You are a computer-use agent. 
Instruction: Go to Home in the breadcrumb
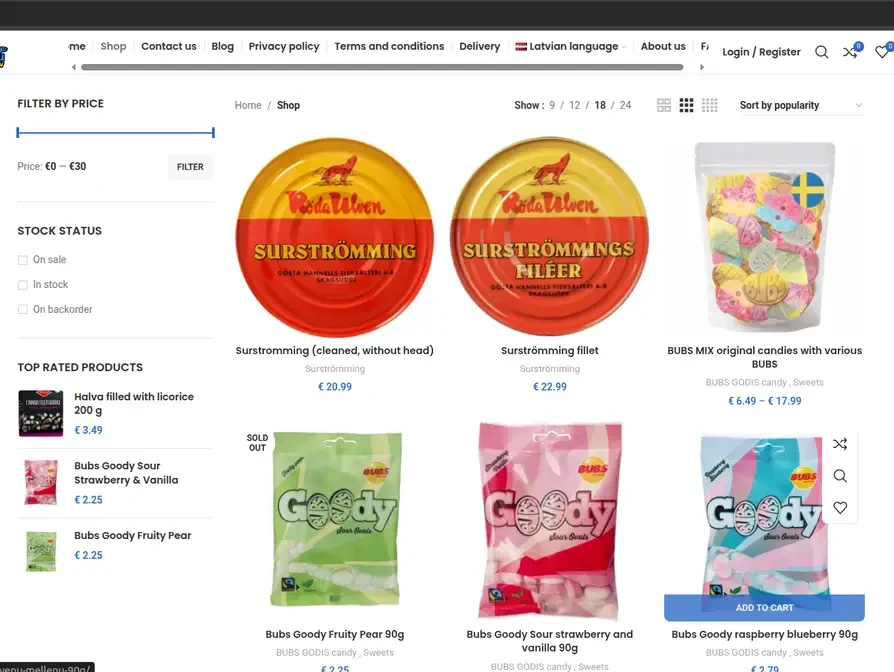click(248, 105)
